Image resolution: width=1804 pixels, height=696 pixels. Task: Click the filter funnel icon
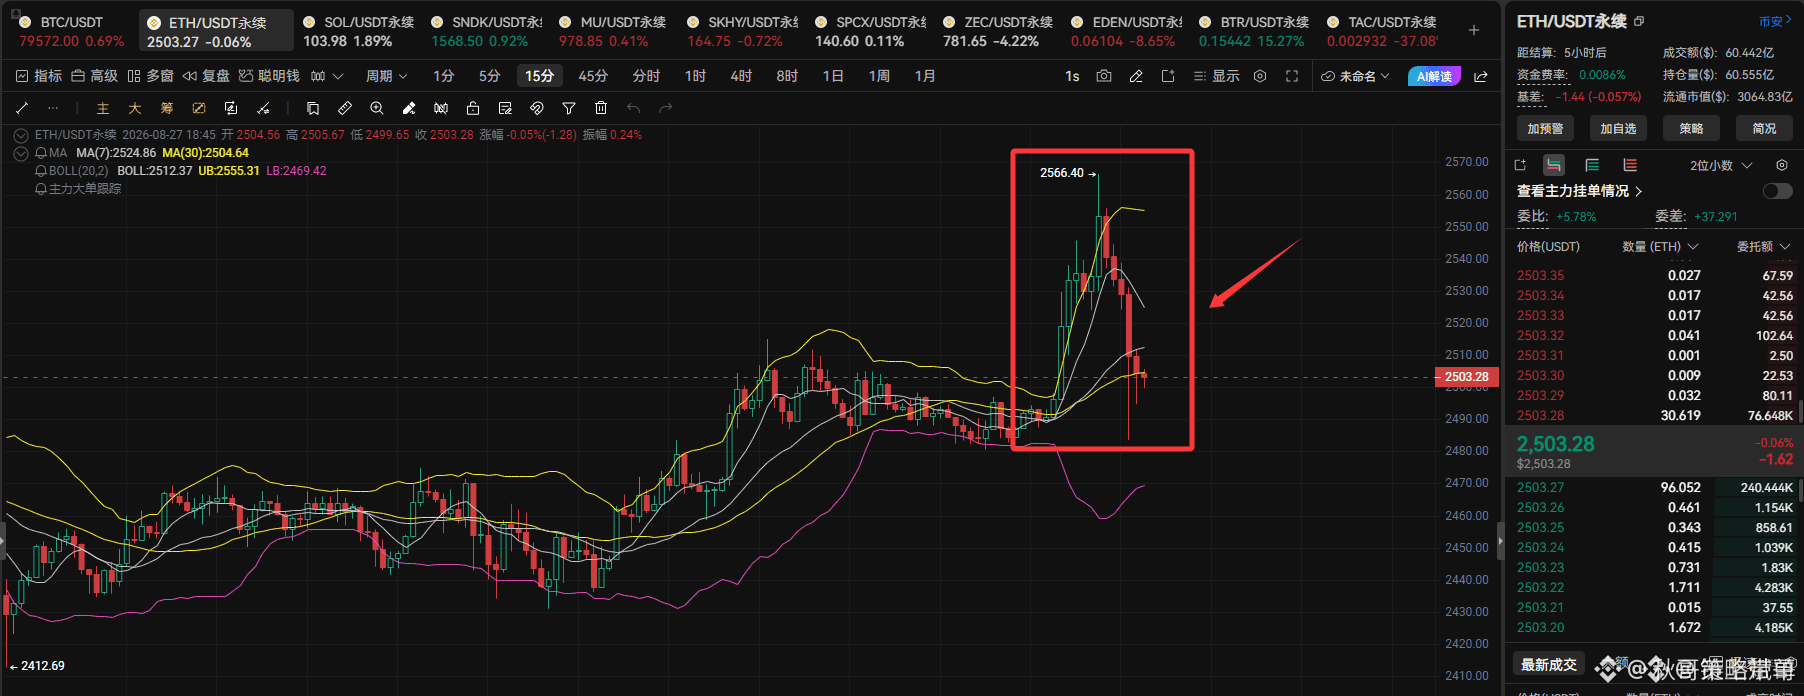coord(569,108)
